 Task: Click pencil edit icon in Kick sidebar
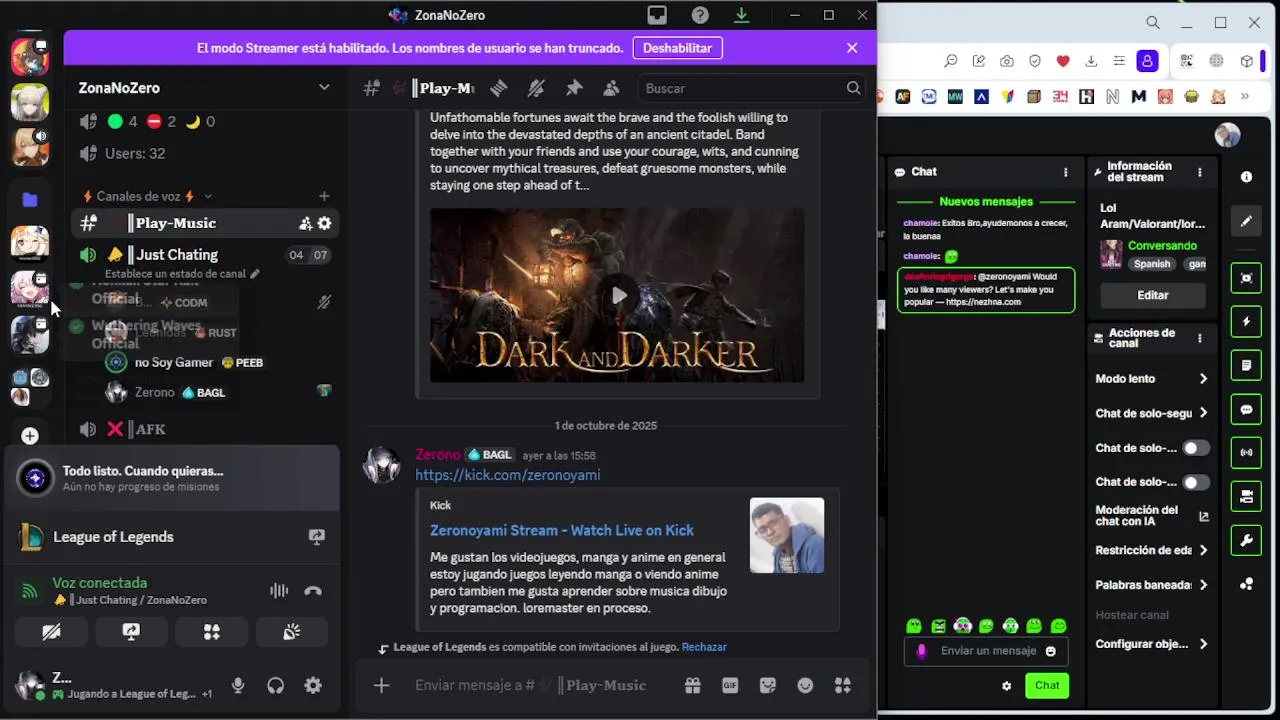1246,221
